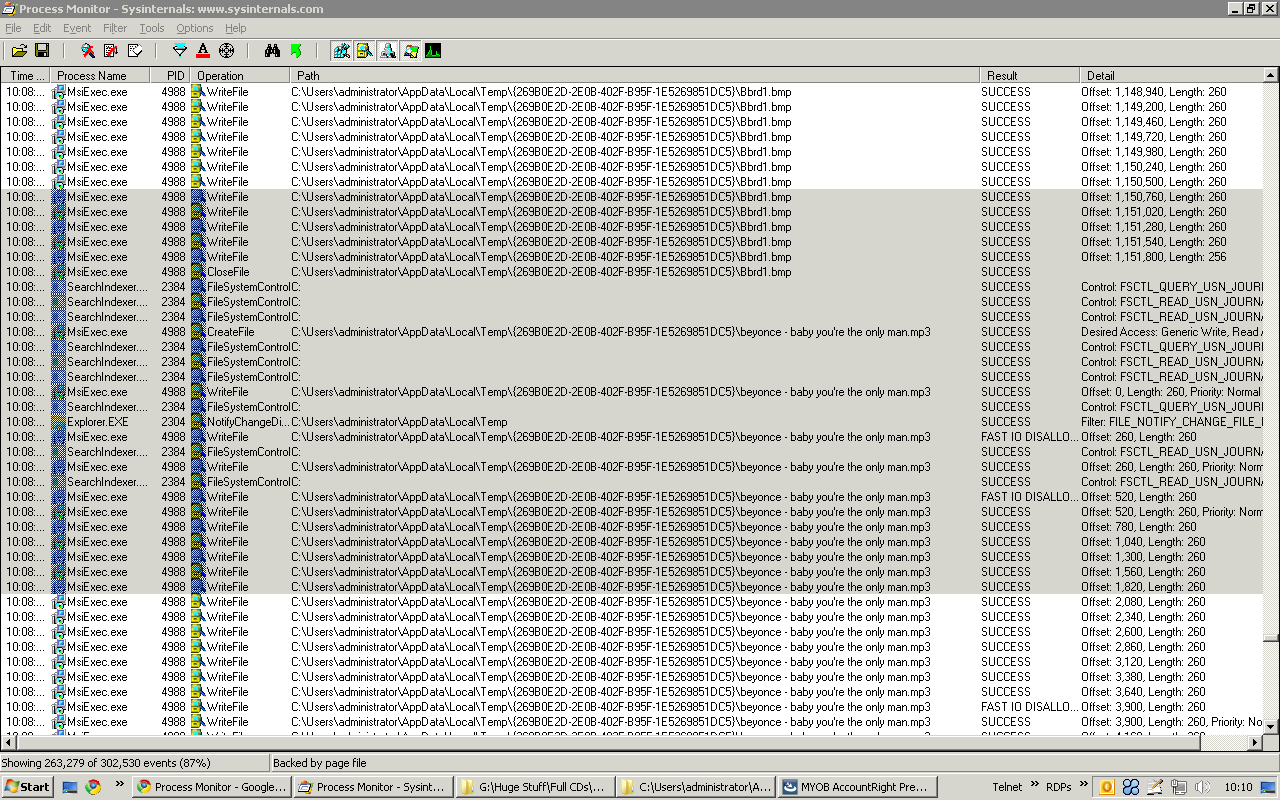Open Find with the binoculars icon

point(272,50)
